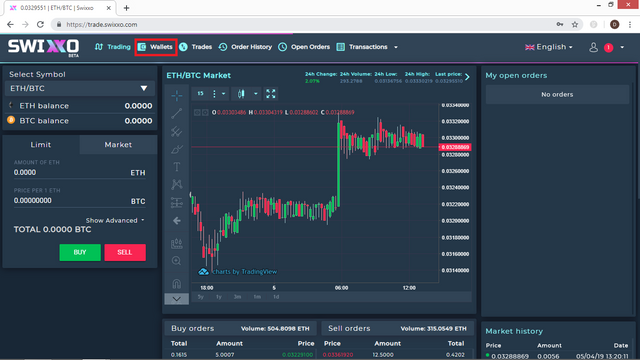This screenshot has width=640, height=360.
Task: Click the candlestick chart style icon
Action: (241, 94)
